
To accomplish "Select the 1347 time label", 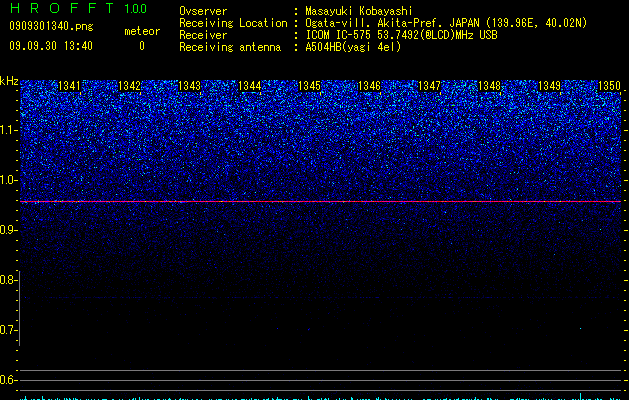I will [430, 86].
